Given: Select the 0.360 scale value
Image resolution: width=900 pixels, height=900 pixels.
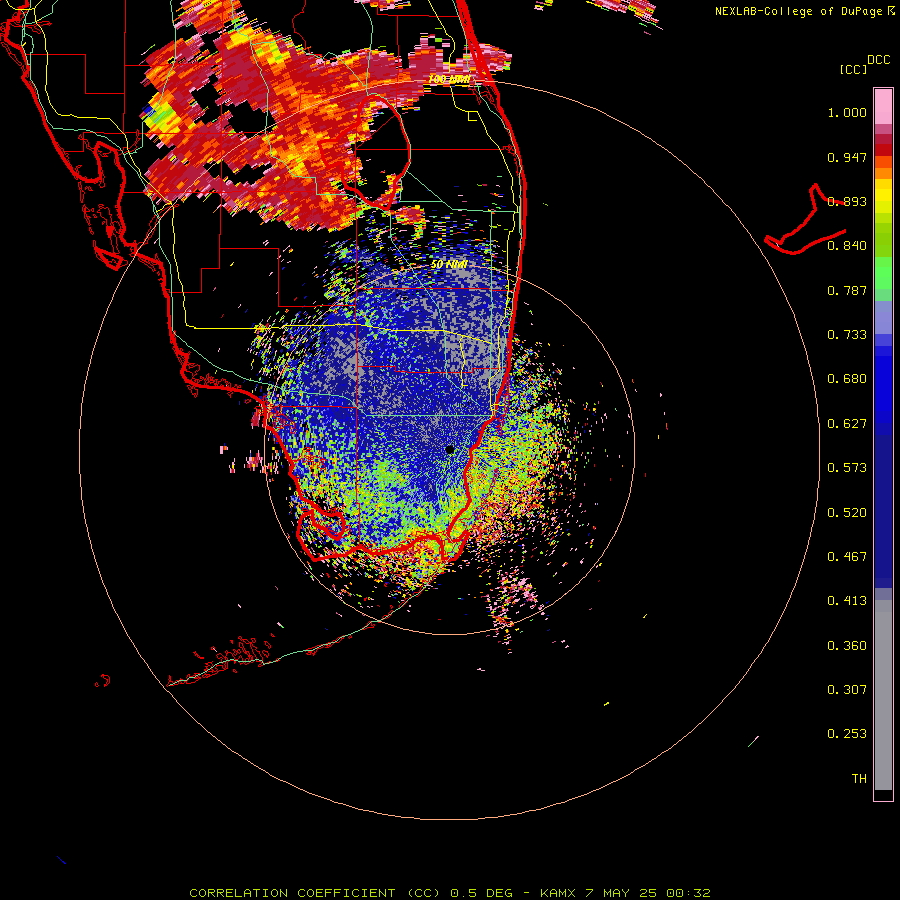Looking at the screenshot, I should click(x=847, y=646).
